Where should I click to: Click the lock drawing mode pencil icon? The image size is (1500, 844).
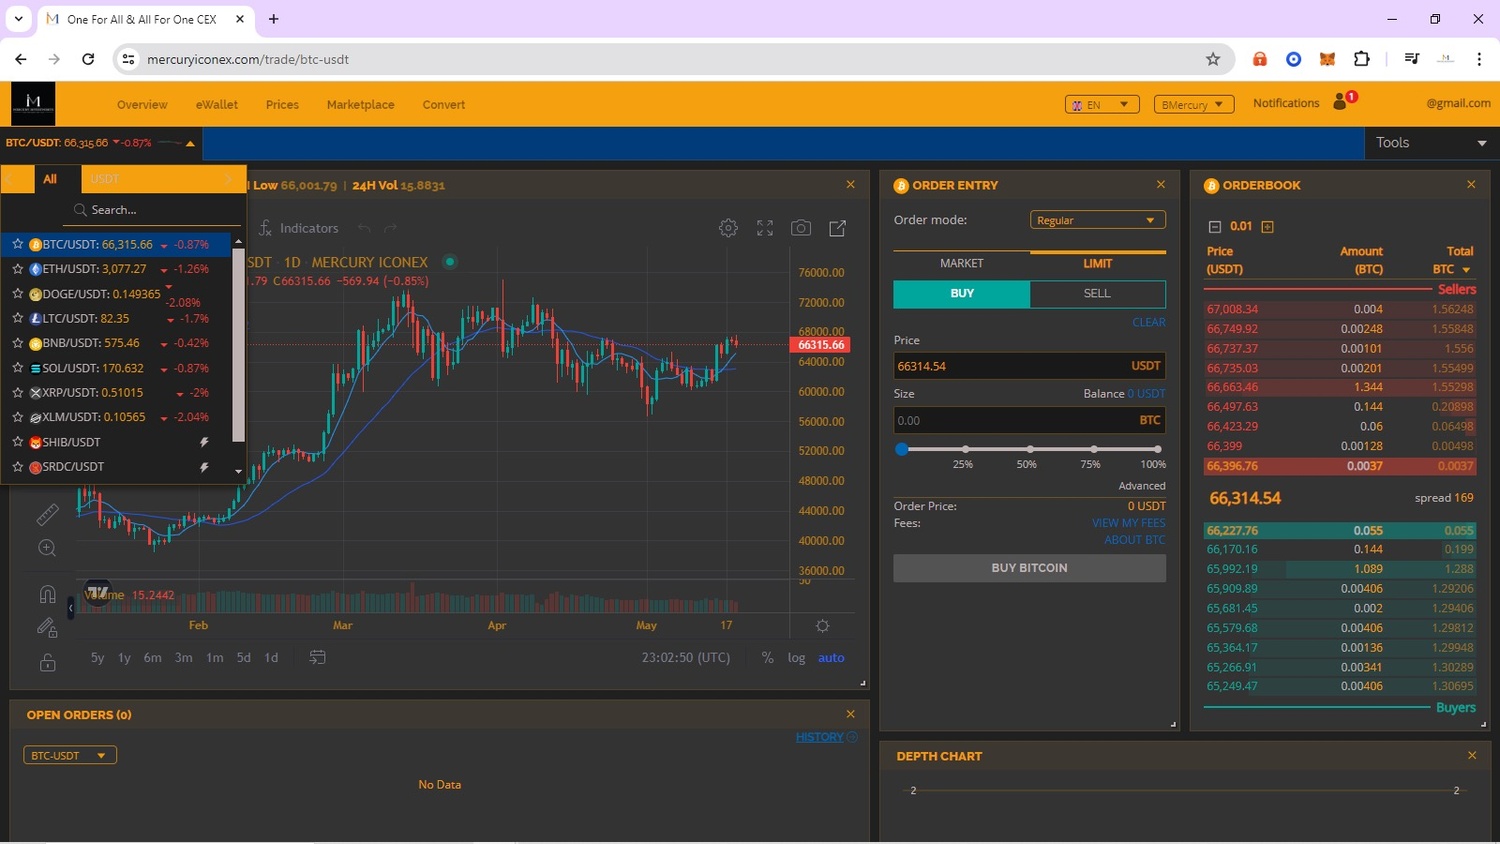(x=47, y=628)
